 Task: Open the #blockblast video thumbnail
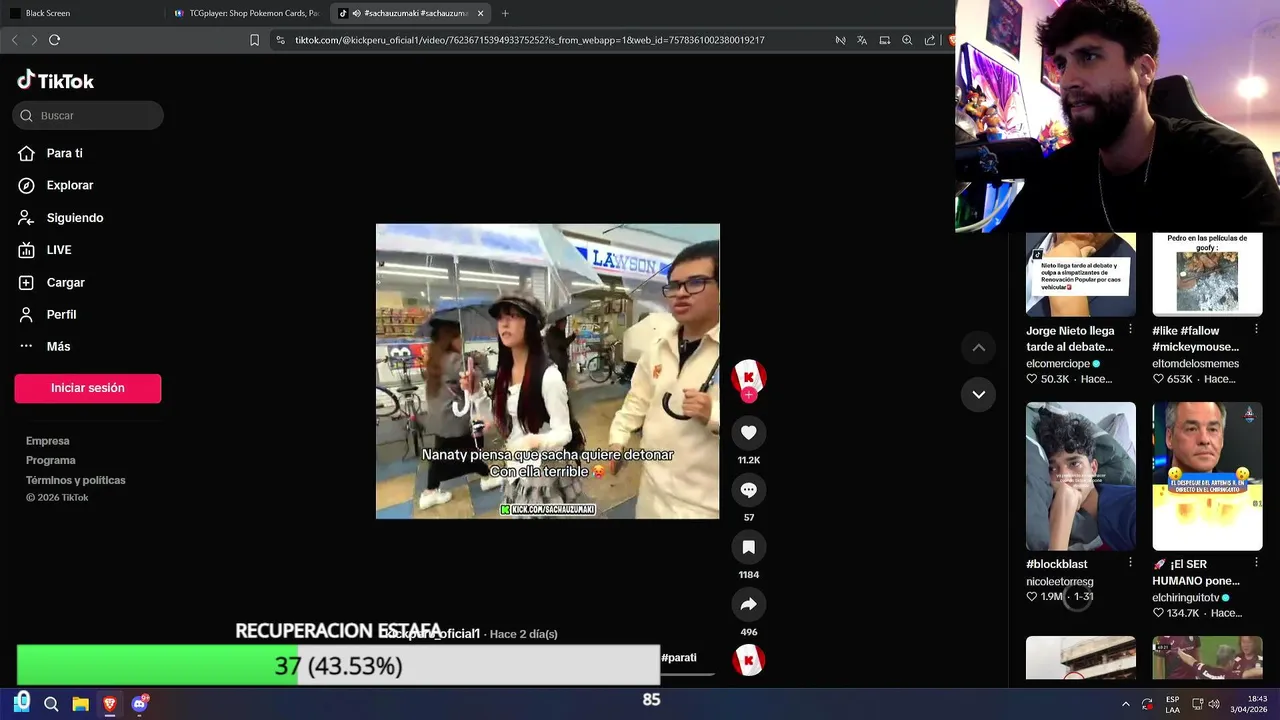pos(1081,476)
